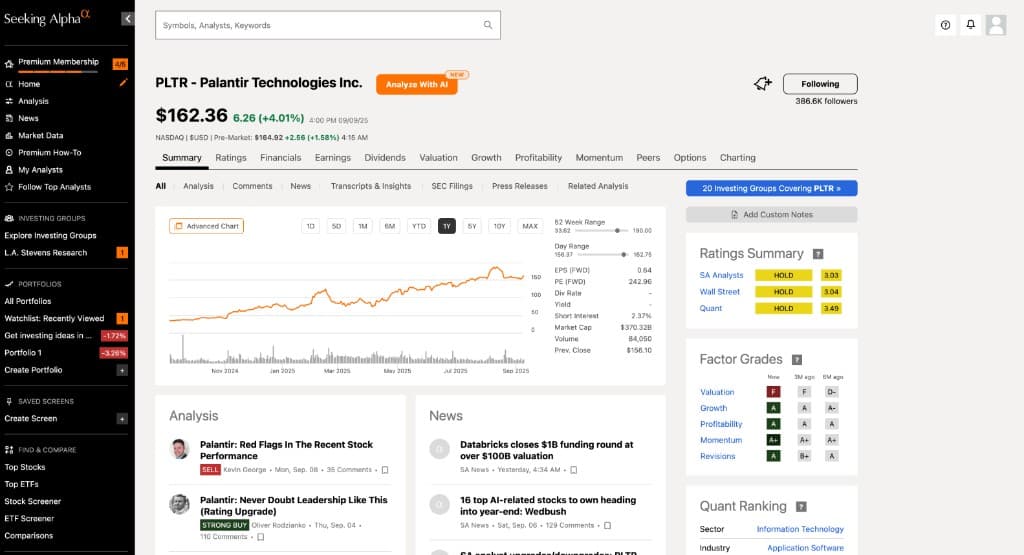Image resolution: width=1024 pixels, height=555 pixels.
Task: Click the Premium Membership star icon
Action: pos(9,64)
